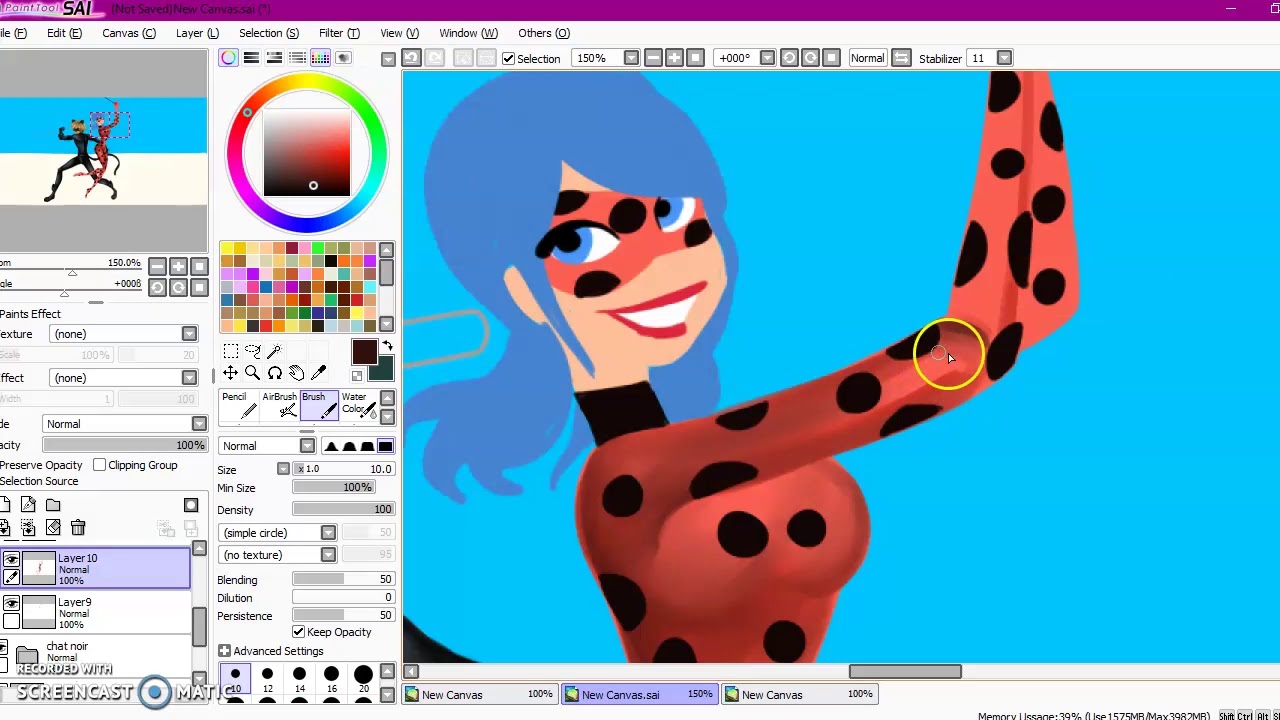Toggle the Selection checkbox
This screenshot has height=720, width=1280.
(508, 59)
